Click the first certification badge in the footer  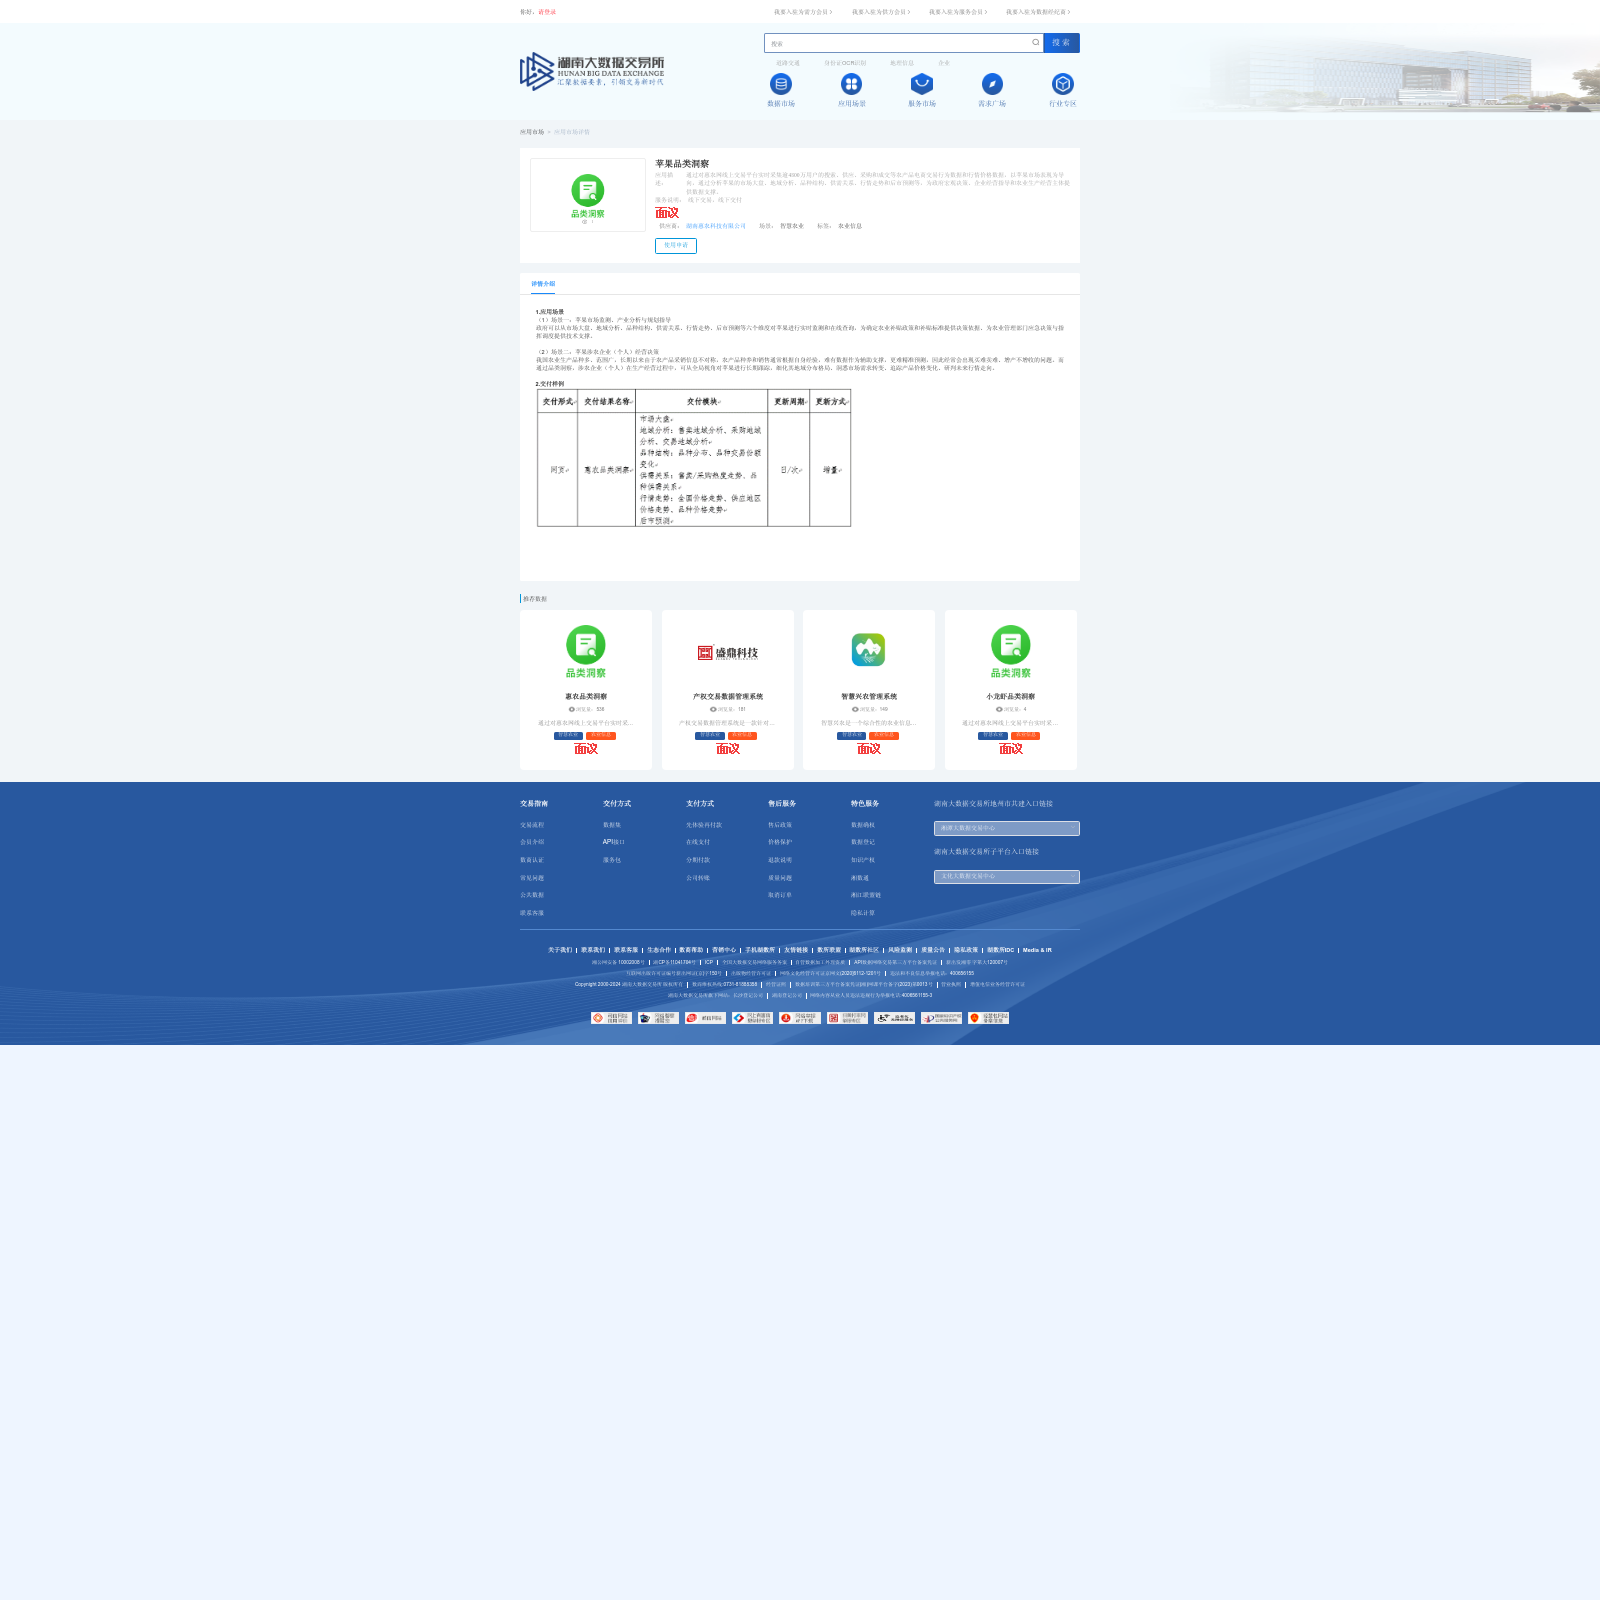pos(611,1018)
